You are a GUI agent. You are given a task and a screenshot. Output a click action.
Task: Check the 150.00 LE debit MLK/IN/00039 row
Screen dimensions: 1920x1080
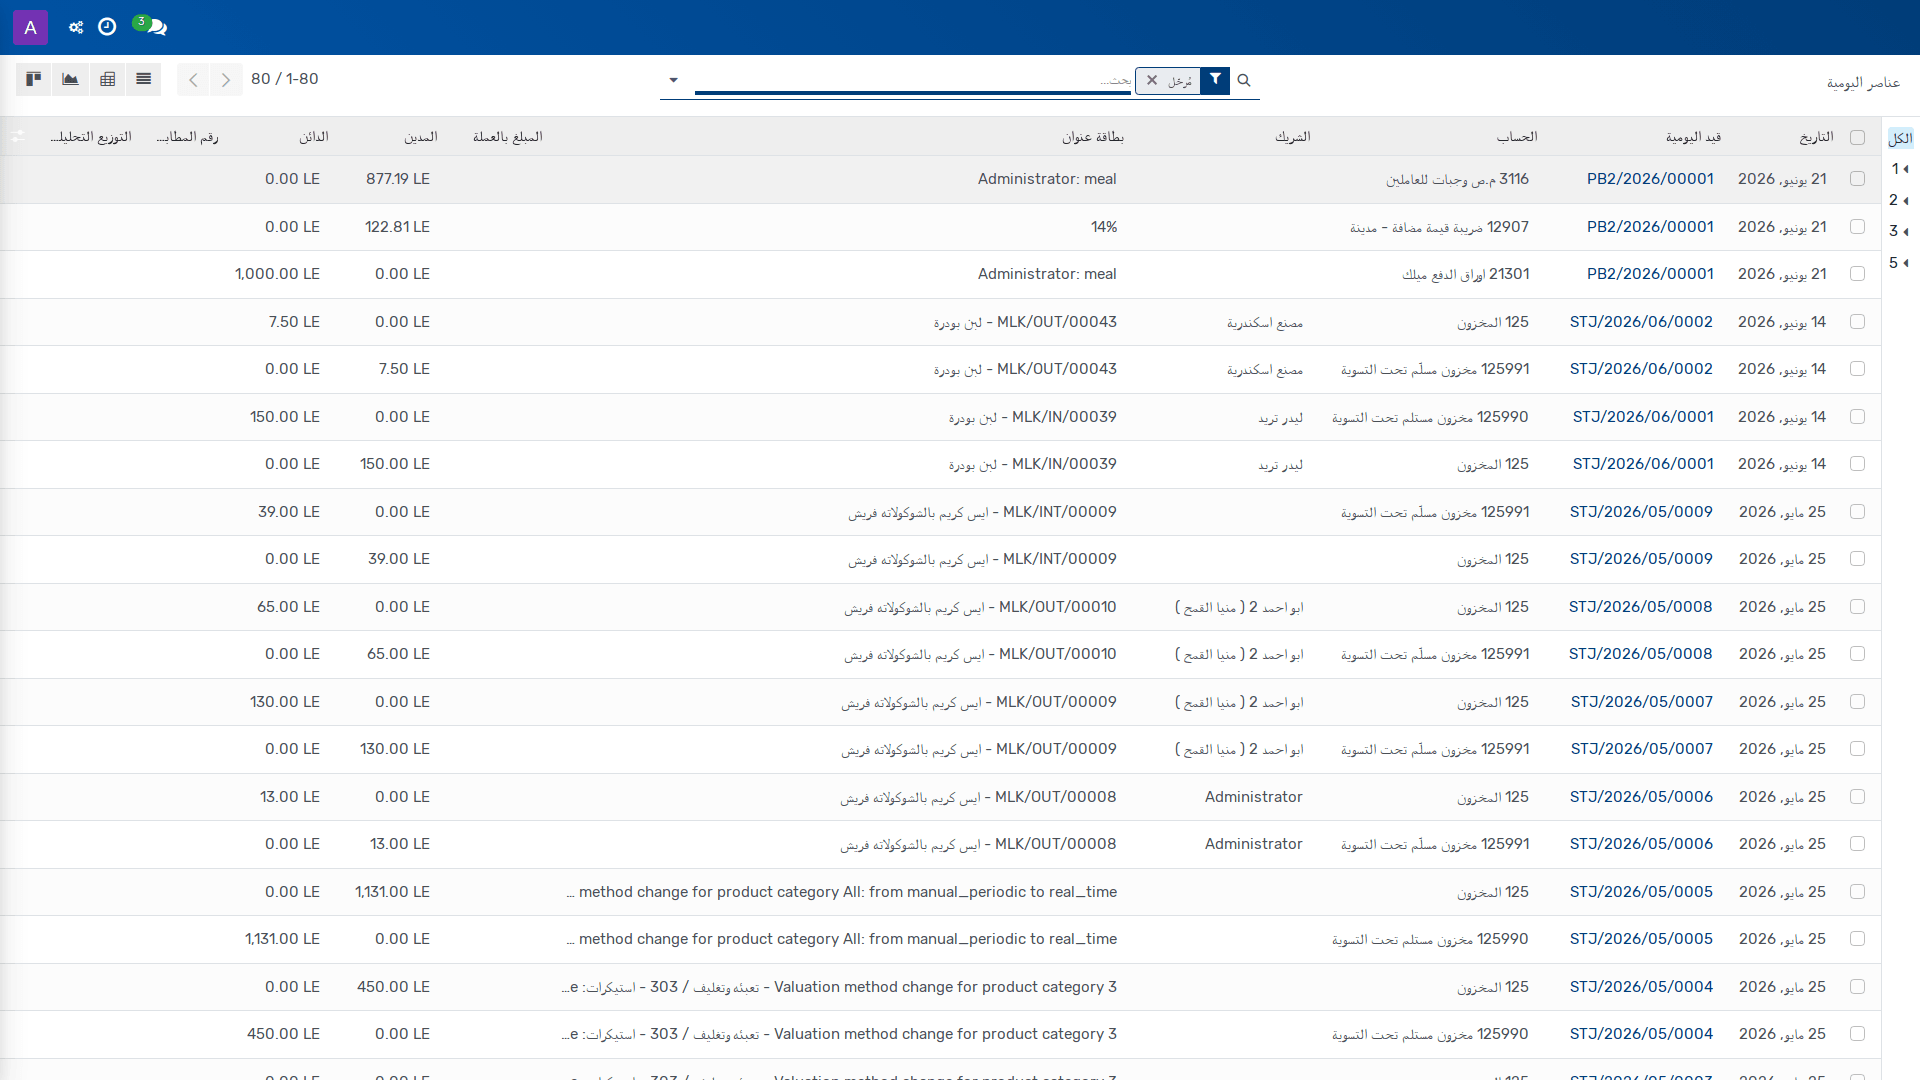tap(1857, 464)
